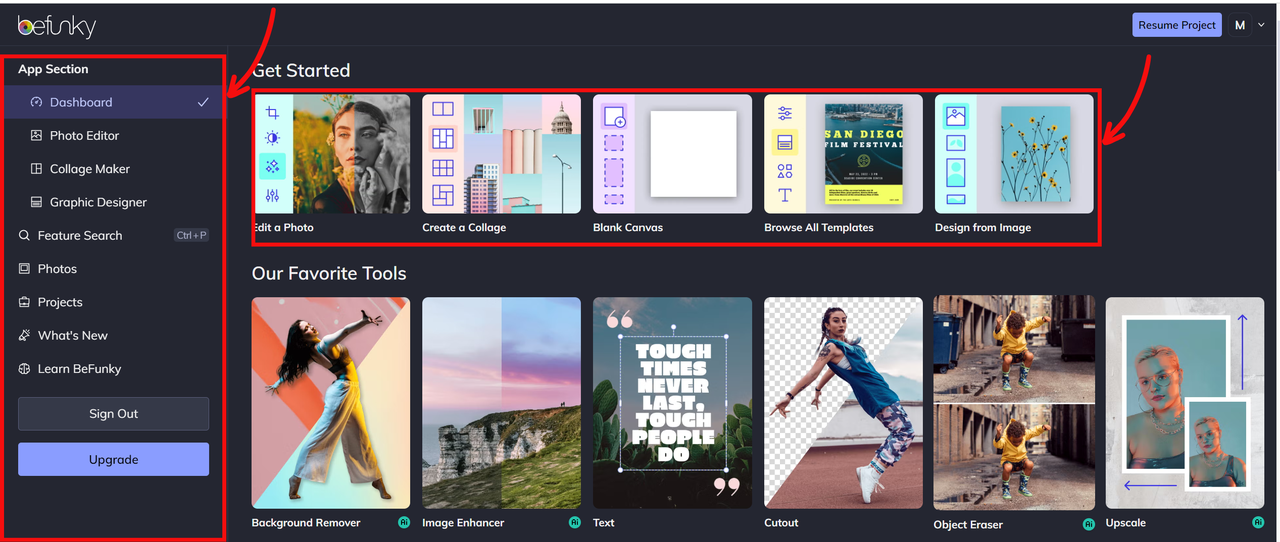Click the highlighted image icon on Design from Image card
The image size is (1280, 542).
coord(956,116)
